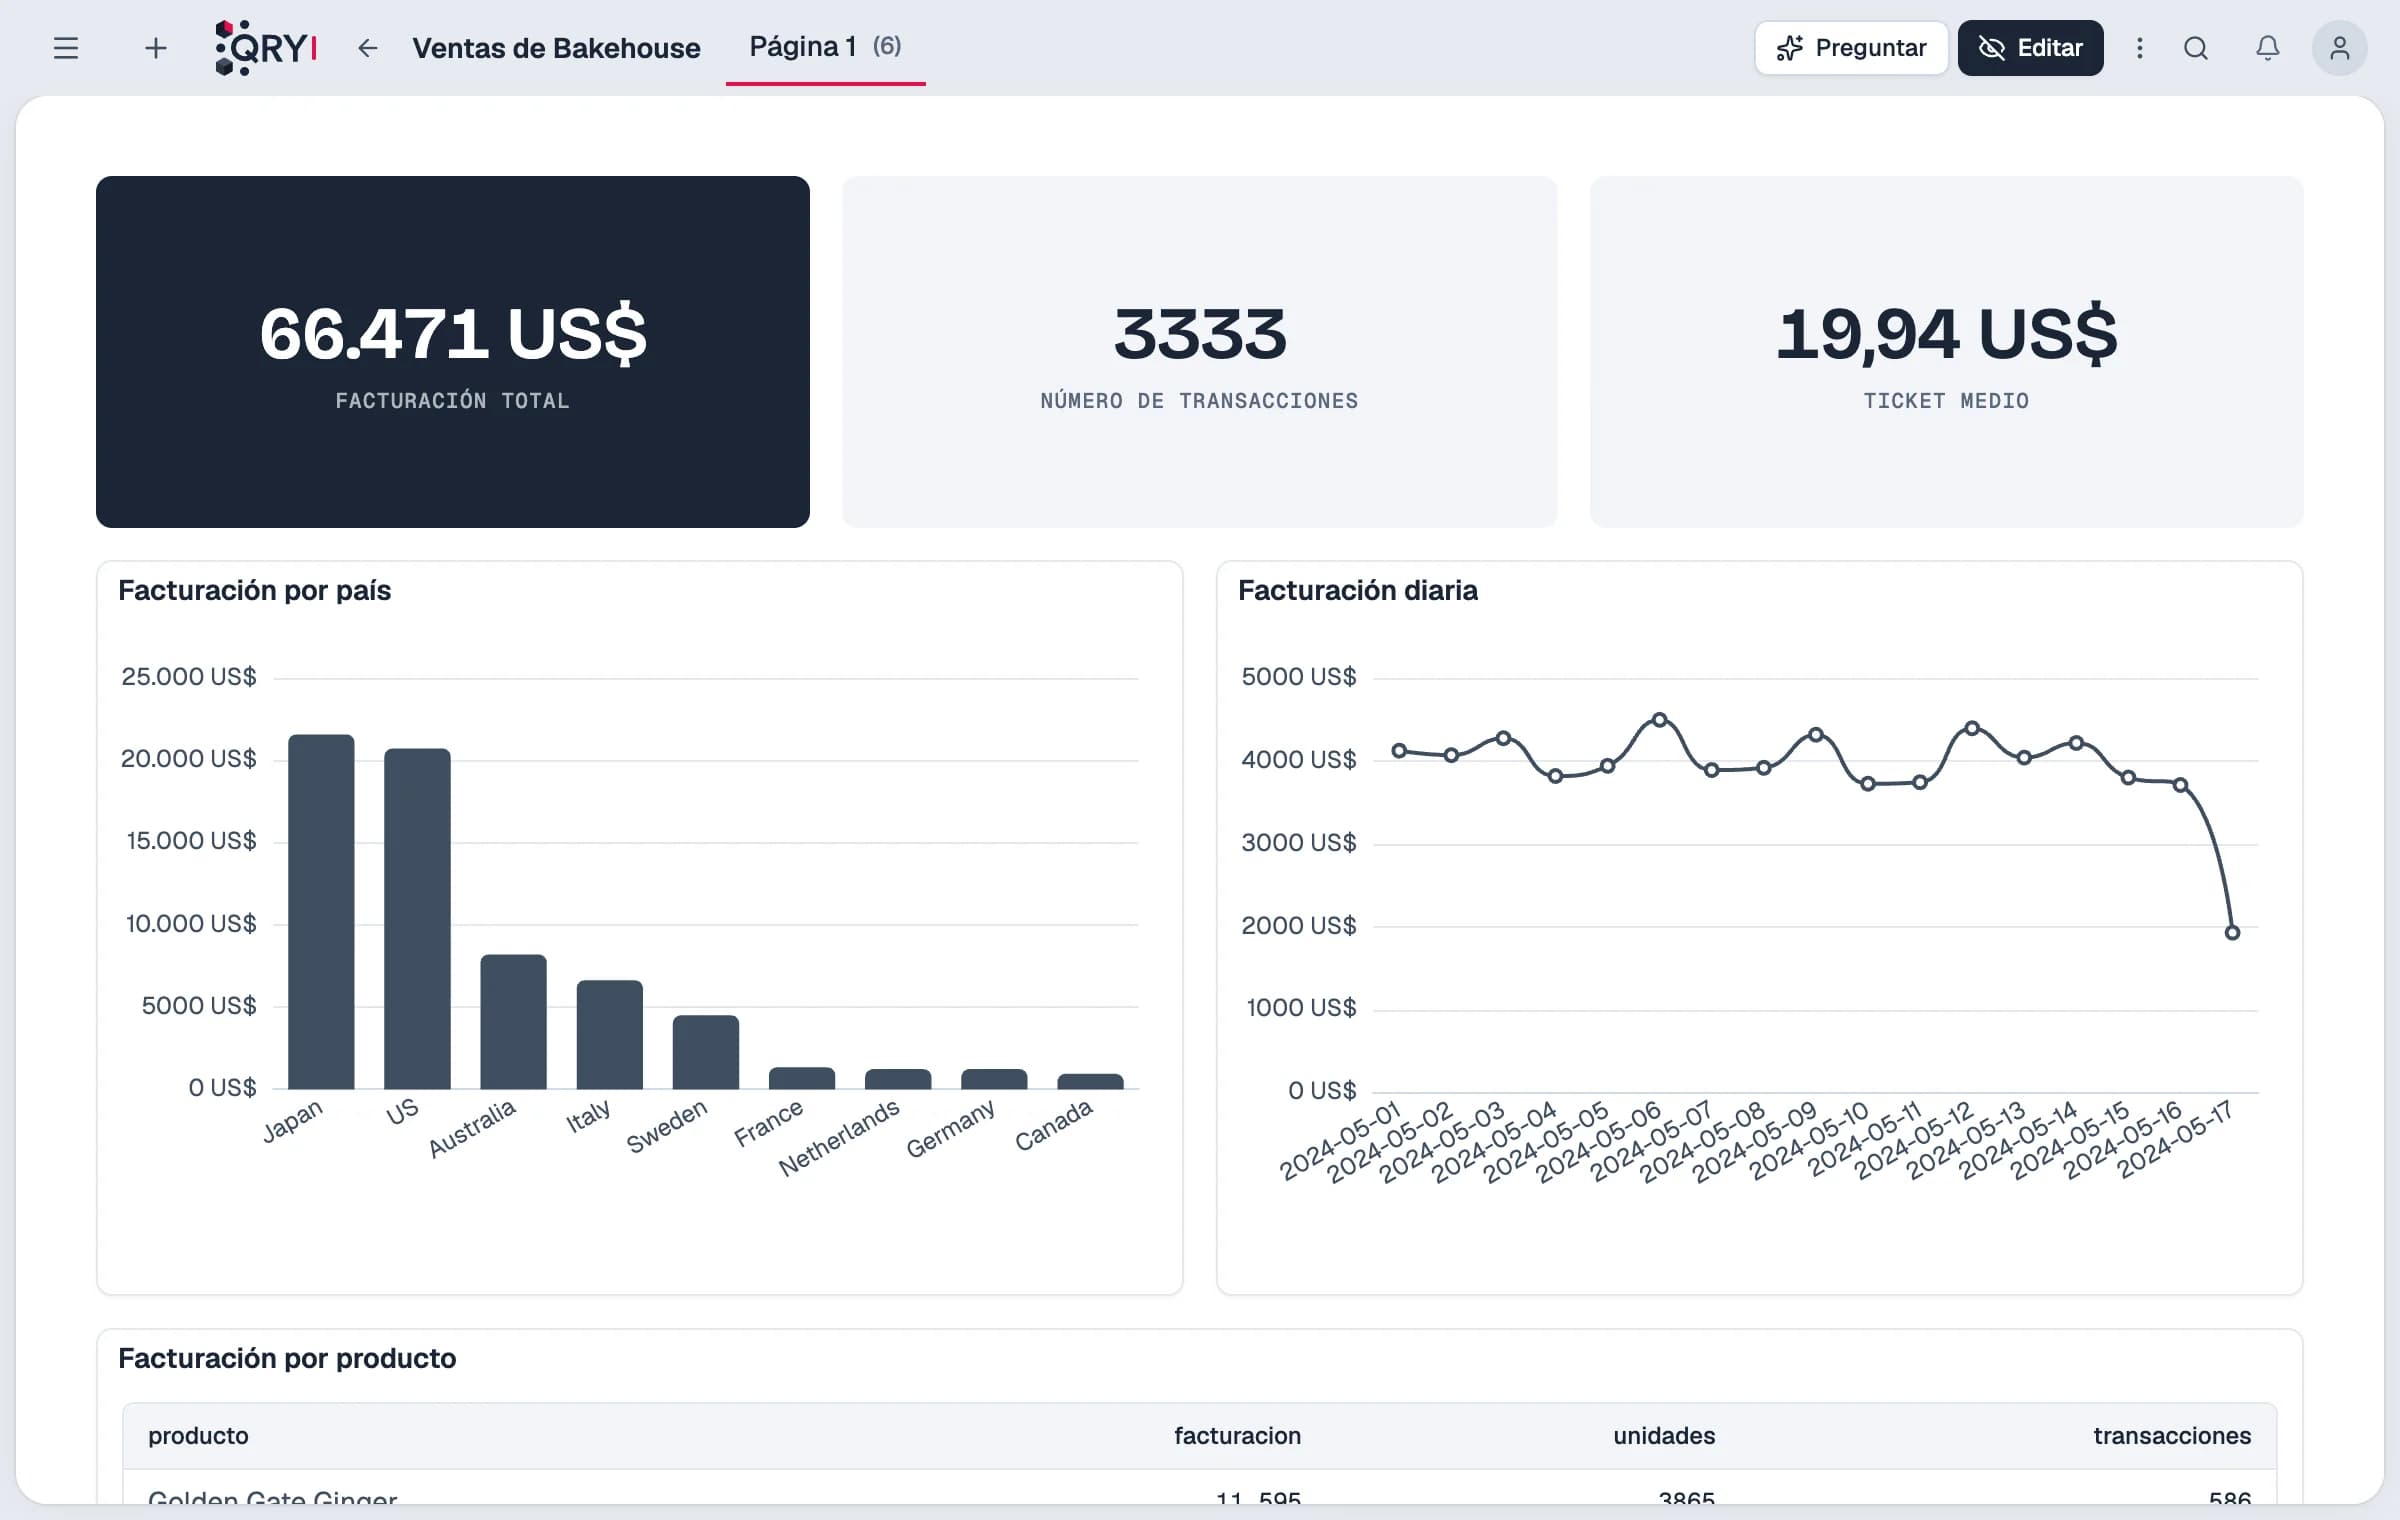Click the France axis label

coord(768,1122)
